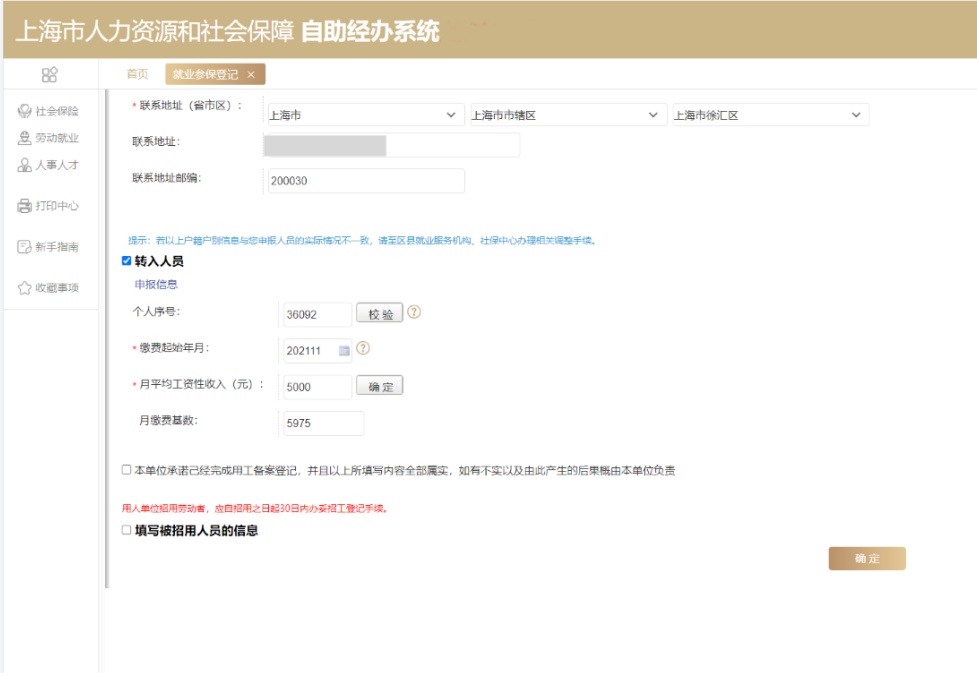Open 打印中心 in the sidebar
Image resolution: width=977 pixels, height=673 pixels.
point(49,206)
